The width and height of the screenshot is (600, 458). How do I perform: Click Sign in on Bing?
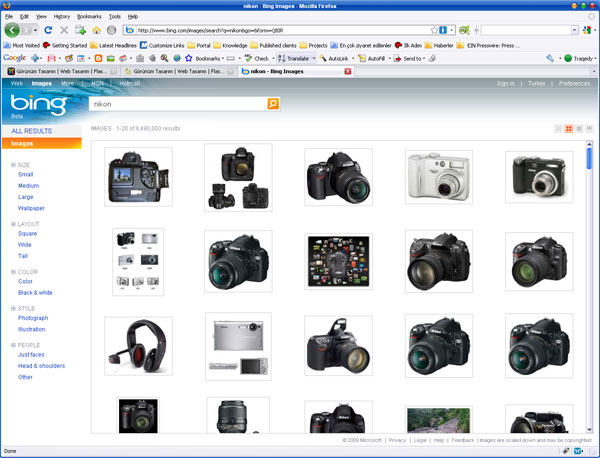tap(505, 83)
